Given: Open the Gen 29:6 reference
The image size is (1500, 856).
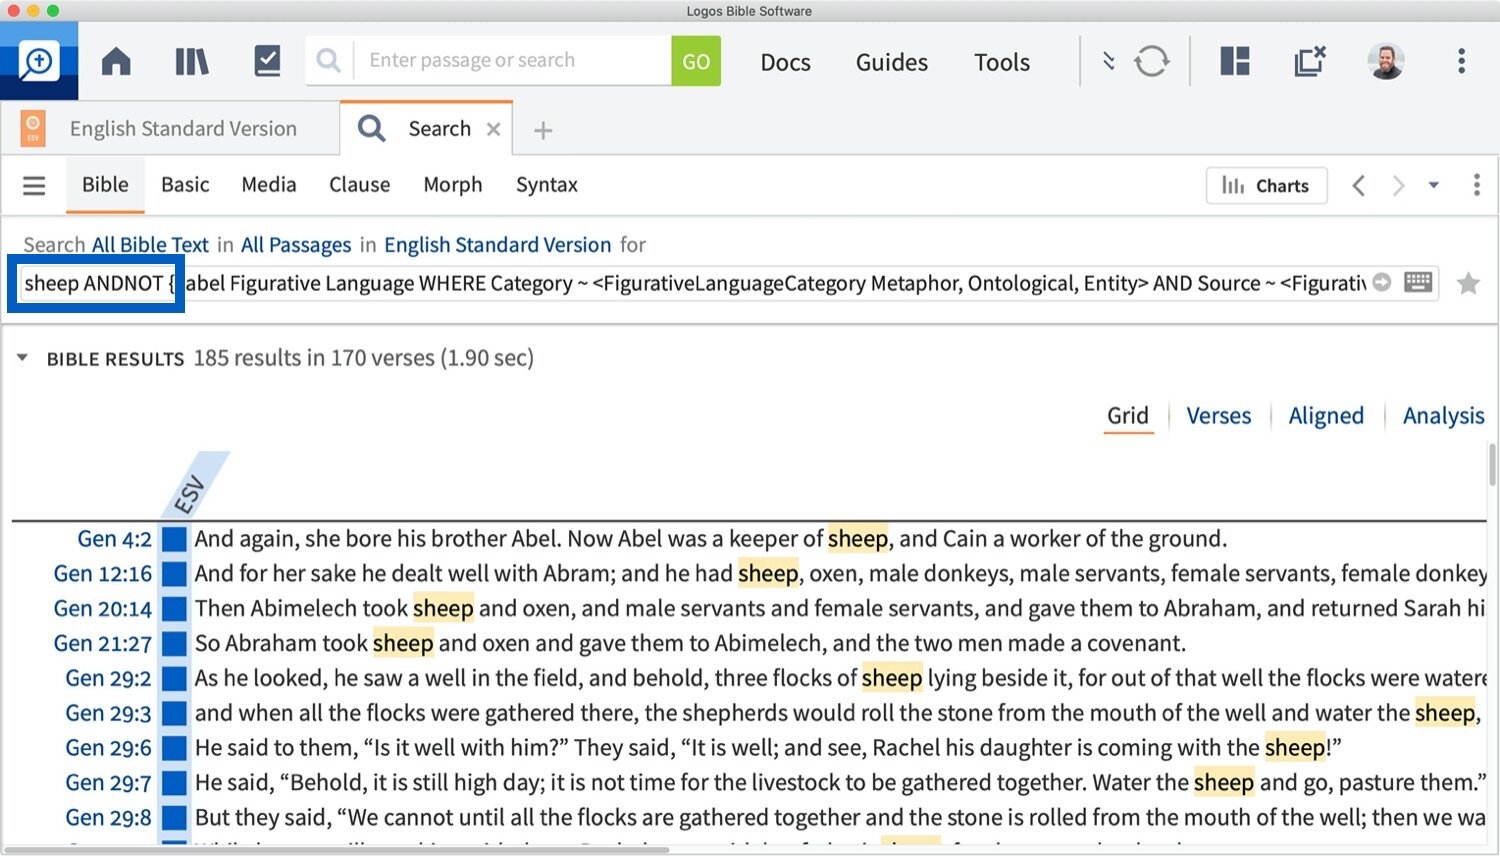Looking at the screenshot, I should click(x=109, y=748).
